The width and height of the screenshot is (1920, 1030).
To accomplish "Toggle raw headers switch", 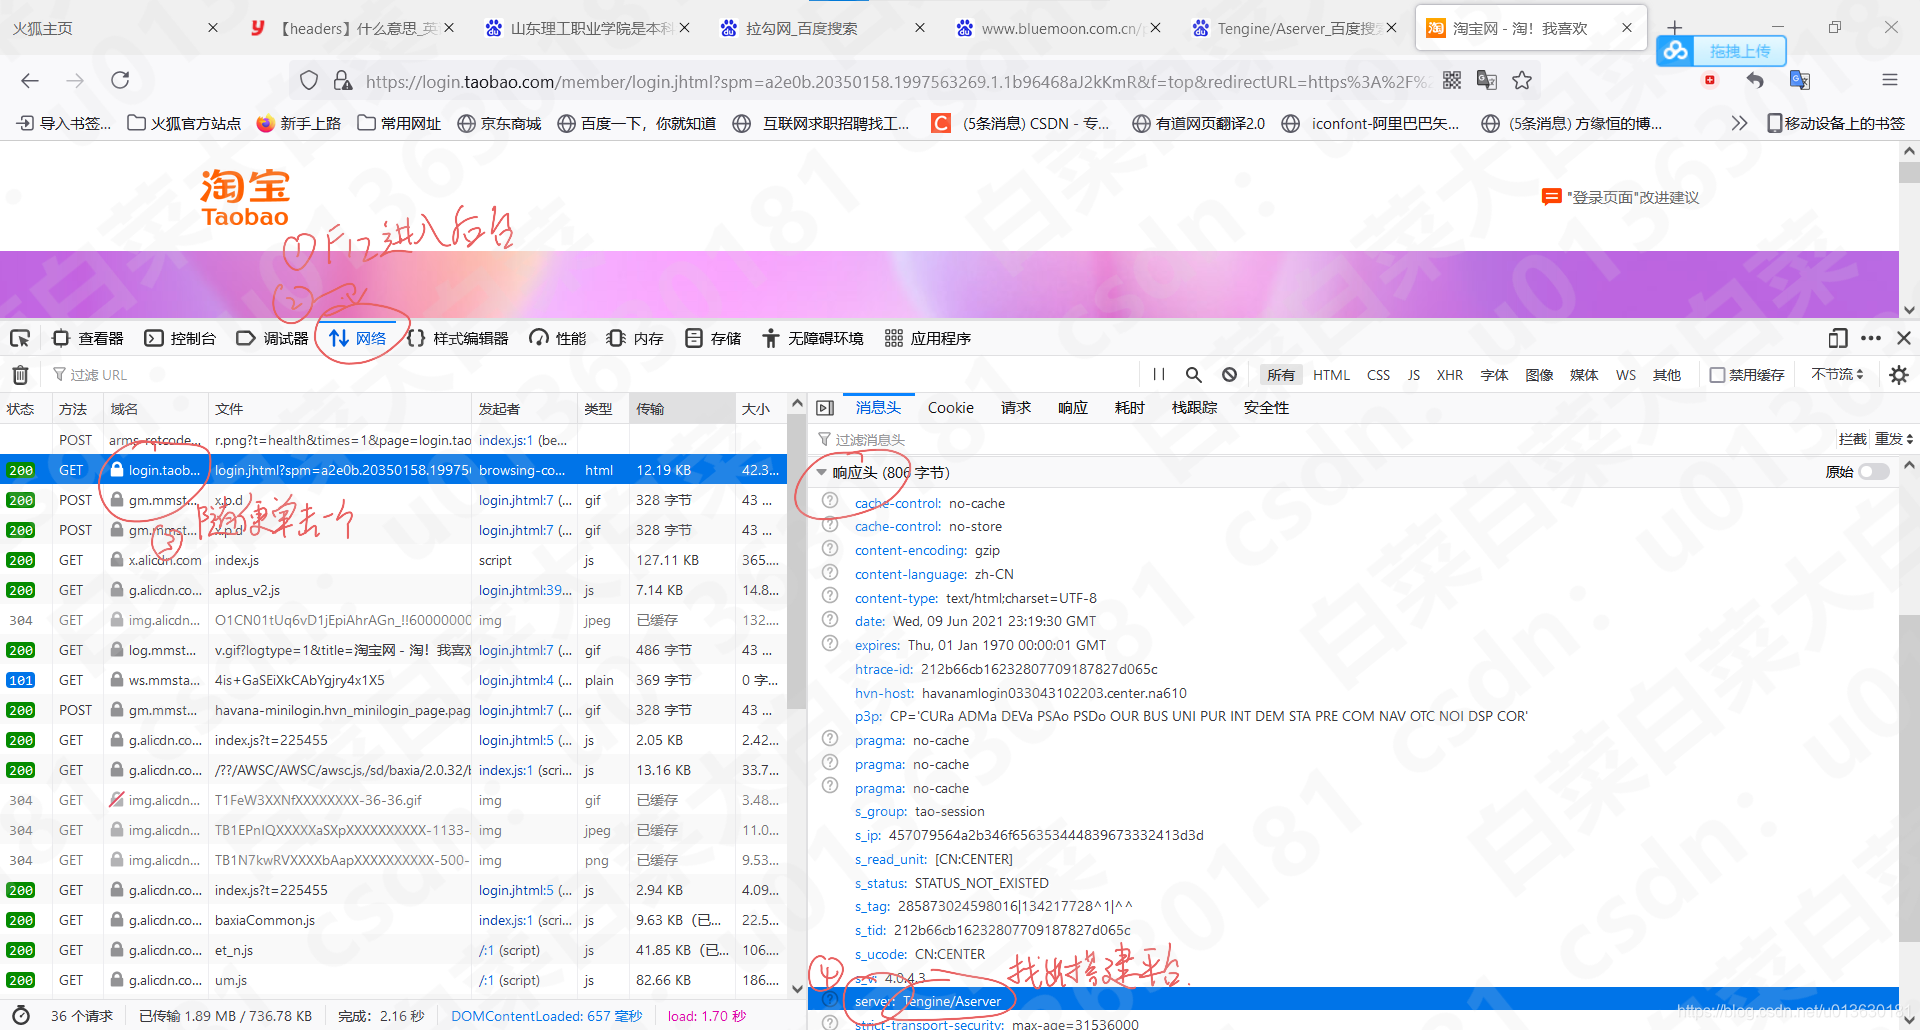I will pos(1874,472).
